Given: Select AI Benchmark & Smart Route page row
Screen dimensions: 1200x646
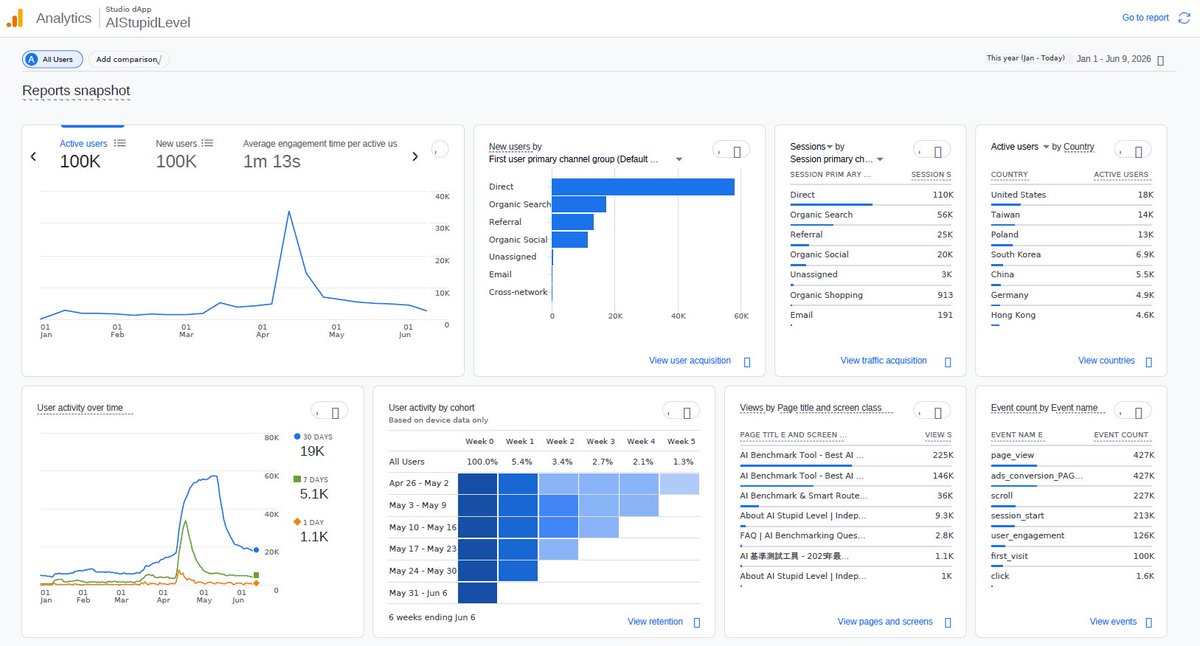Looking at the screenshot, I should (x=846, y=497).
